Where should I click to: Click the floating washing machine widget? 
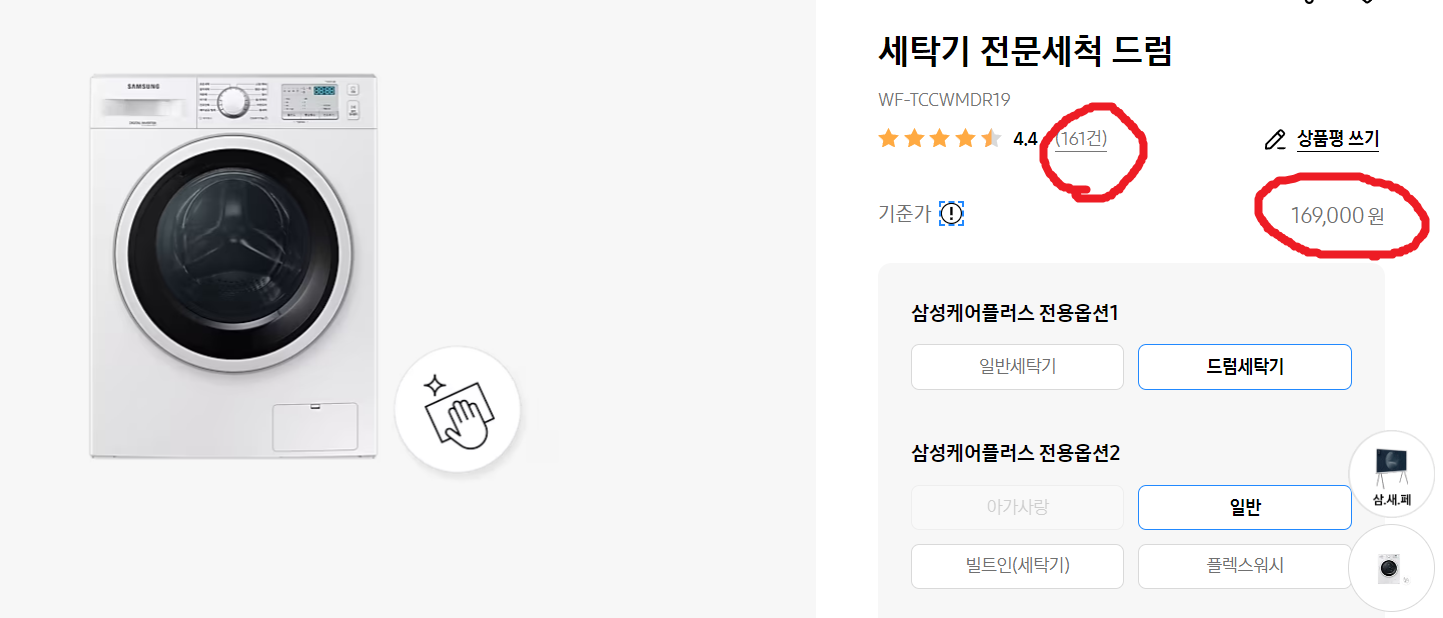pos(1391,567)
